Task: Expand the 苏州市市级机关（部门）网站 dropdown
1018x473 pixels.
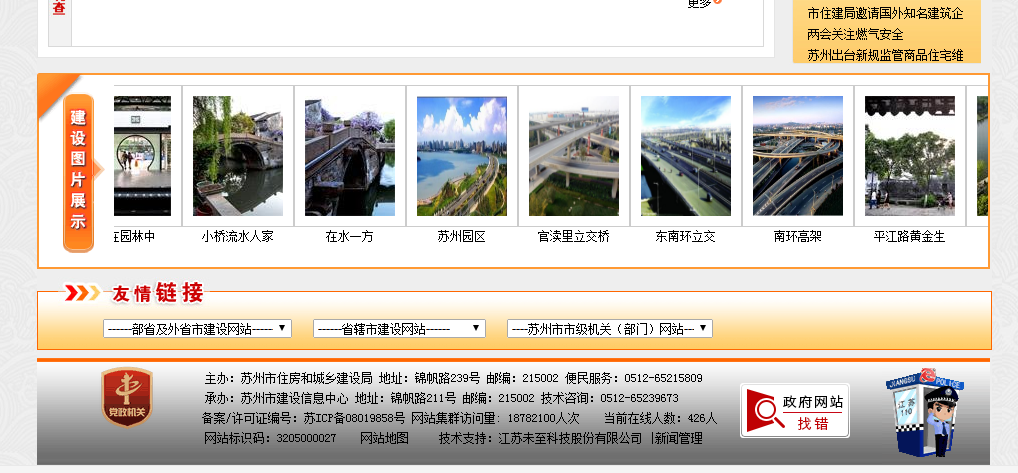Action: point(610,329)
